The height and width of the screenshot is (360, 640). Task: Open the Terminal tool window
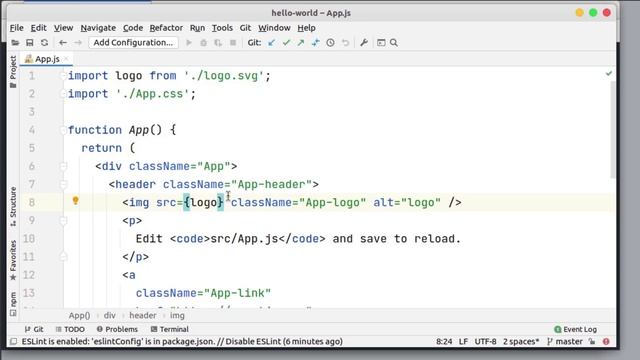click(170, 329)
